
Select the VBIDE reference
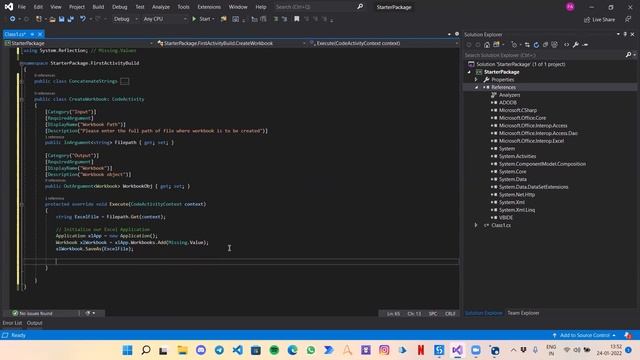[x=505, y=218]
